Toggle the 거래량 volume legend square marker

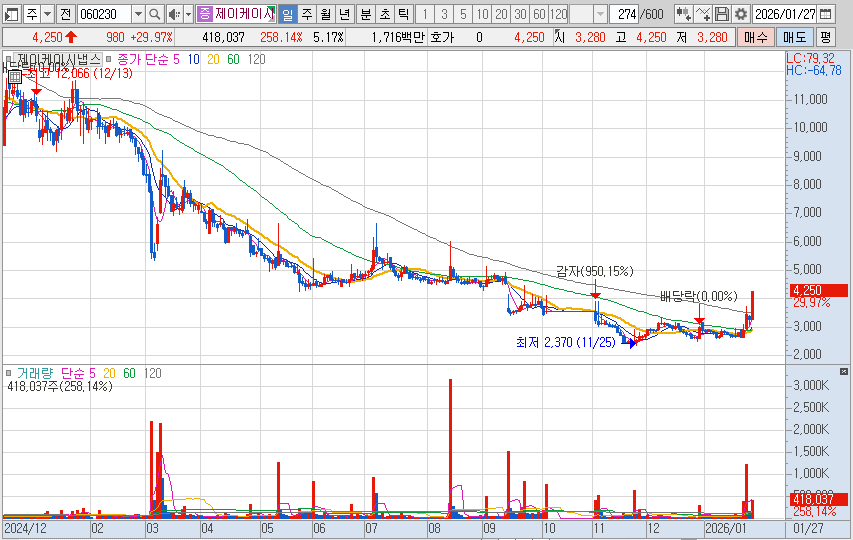[x=8, y=373]
